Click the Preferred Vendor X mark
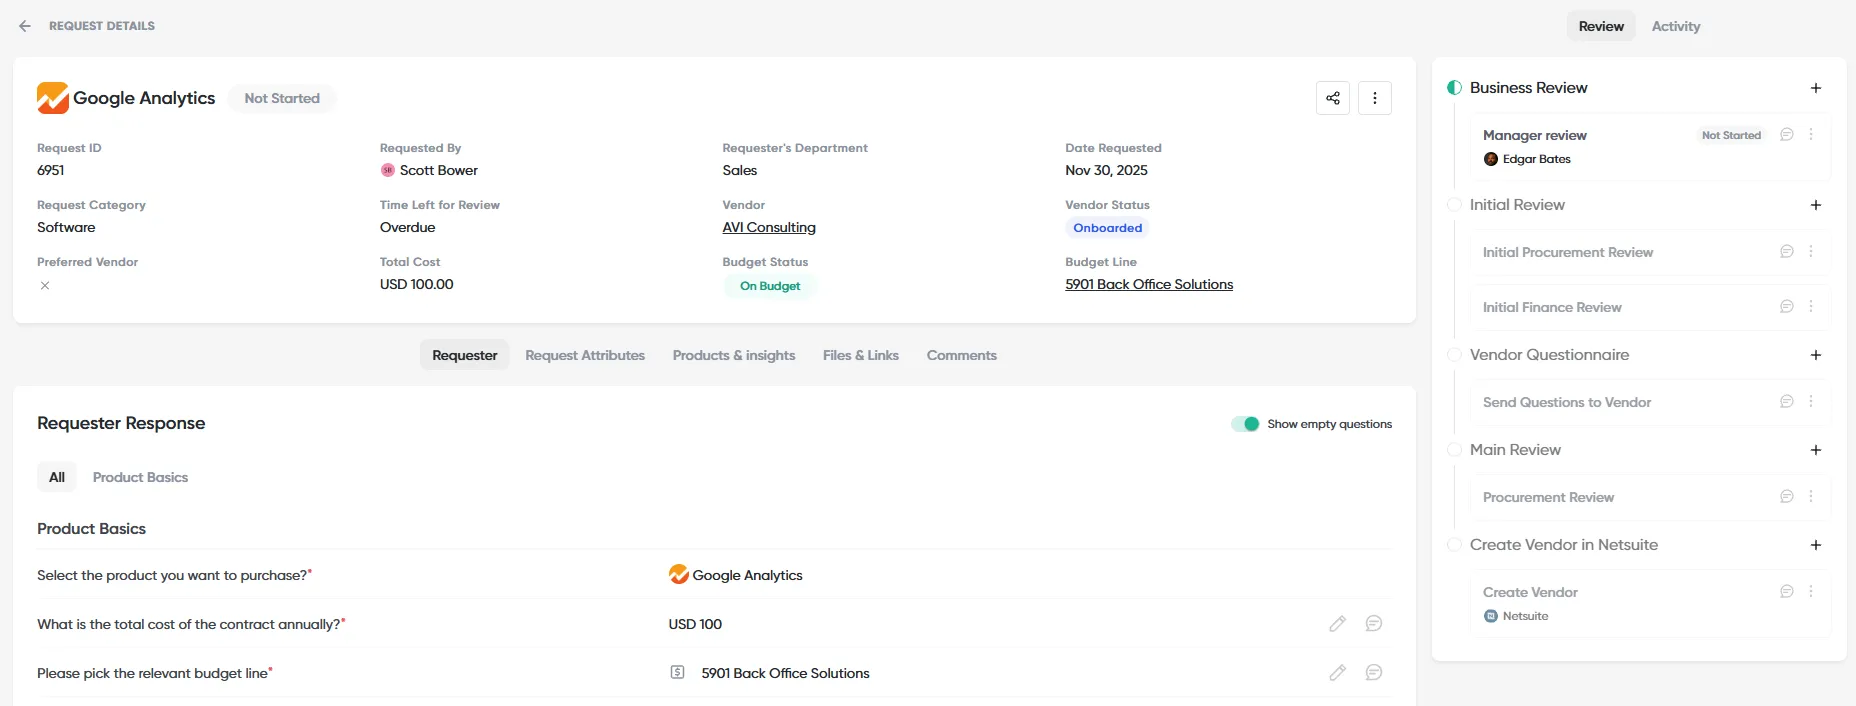This screenshot has height=706, width=1856. tap(45, 286)
